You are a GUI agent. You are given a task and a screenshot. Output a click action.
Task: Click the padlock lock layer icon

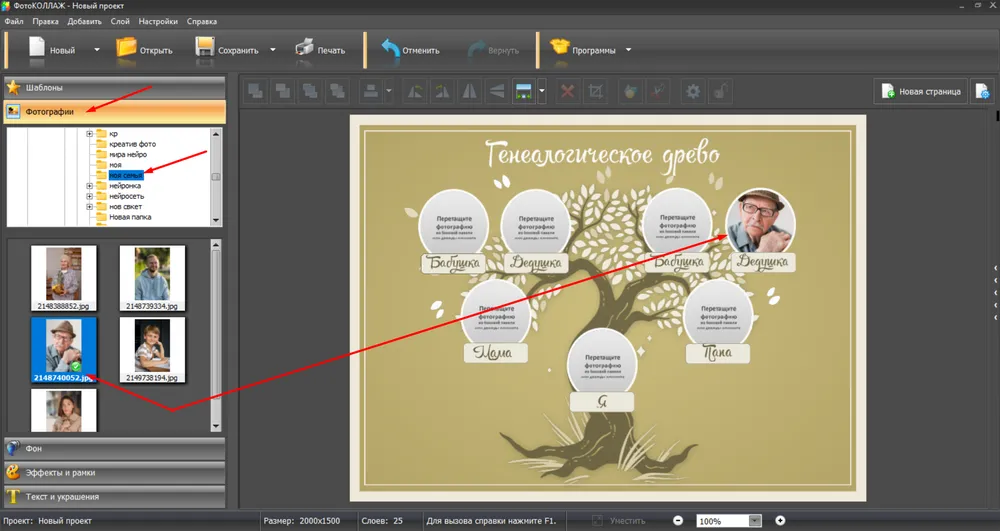[x=719, y=92]
